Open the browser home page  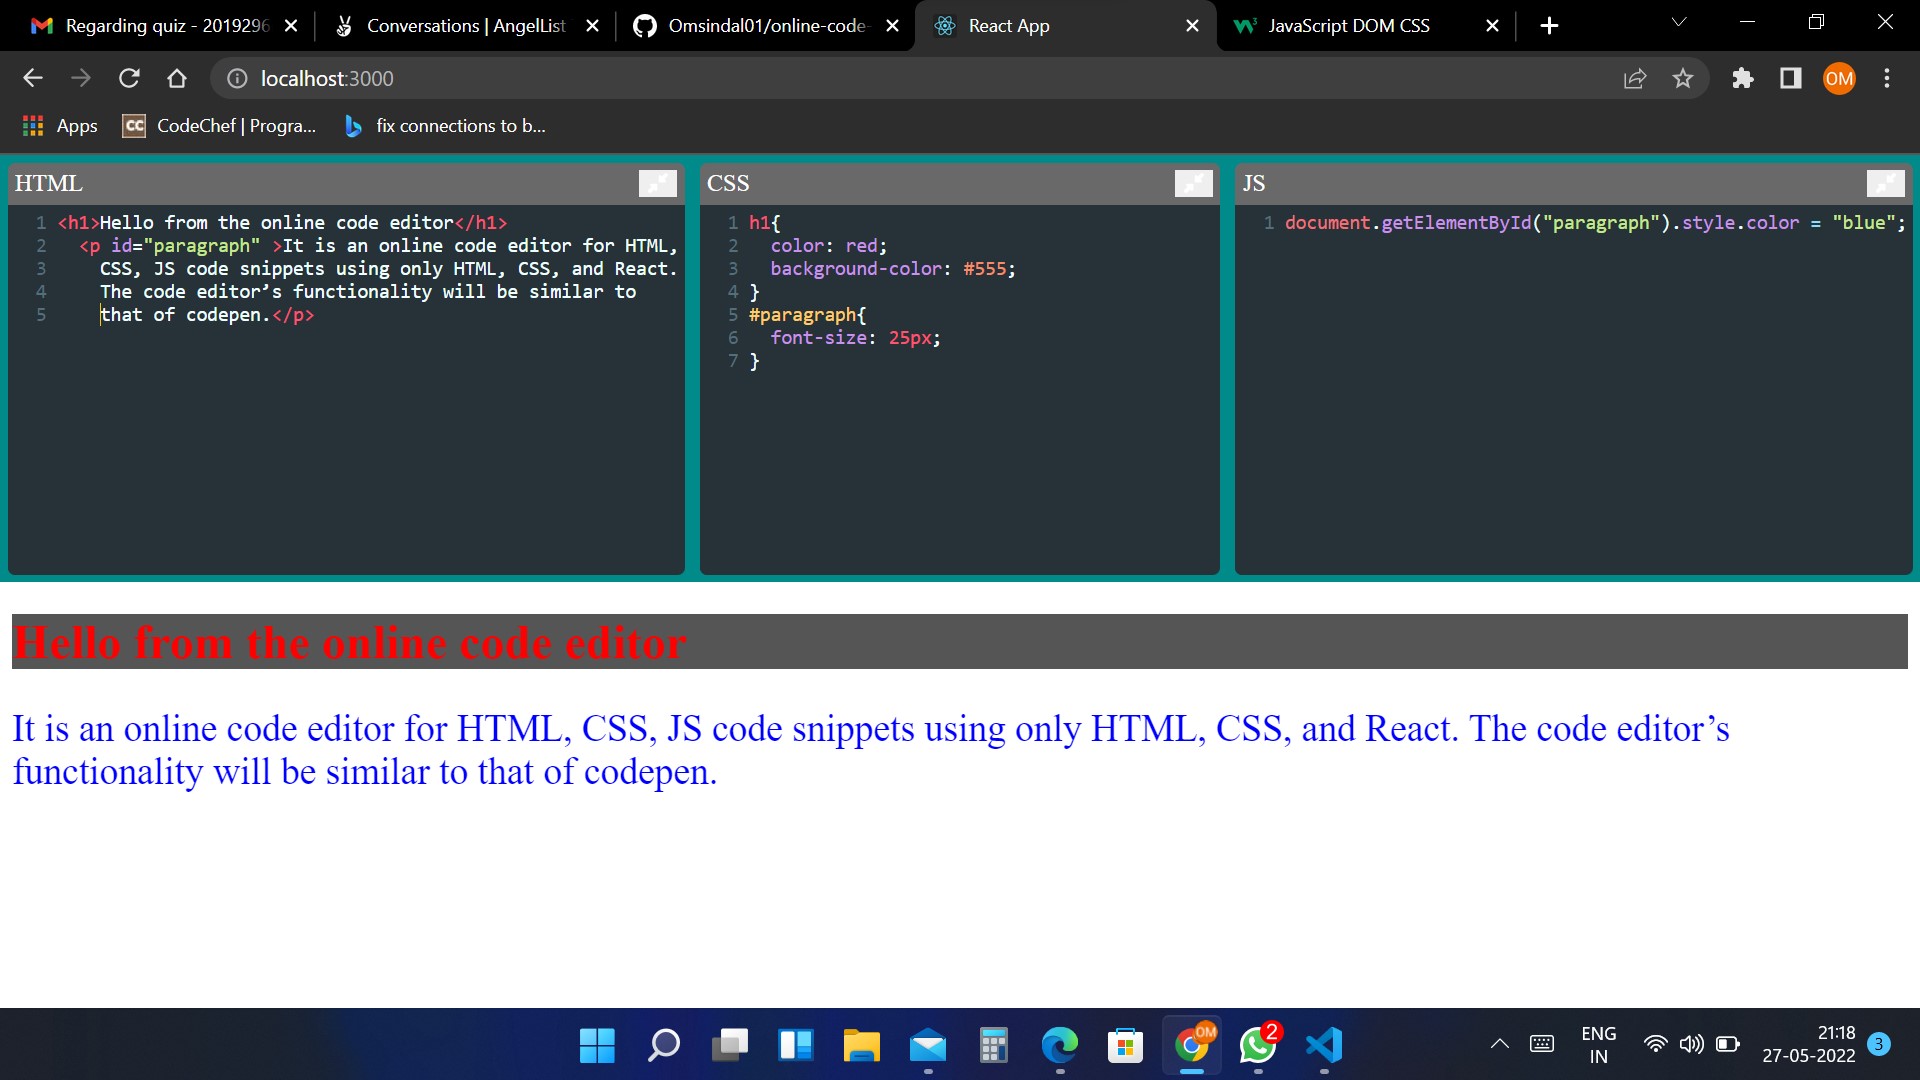coord(177,78)
